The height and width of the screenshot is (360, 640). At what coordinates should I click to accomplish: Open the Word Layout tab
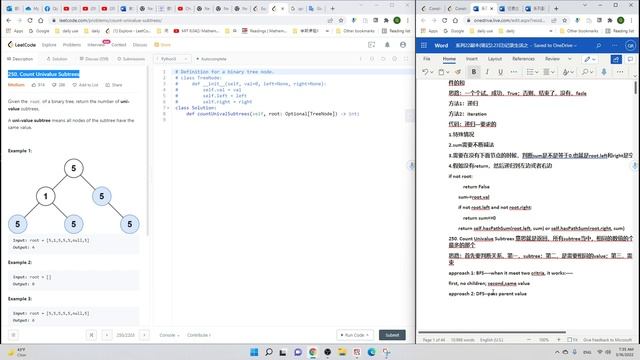click(495, 59)
